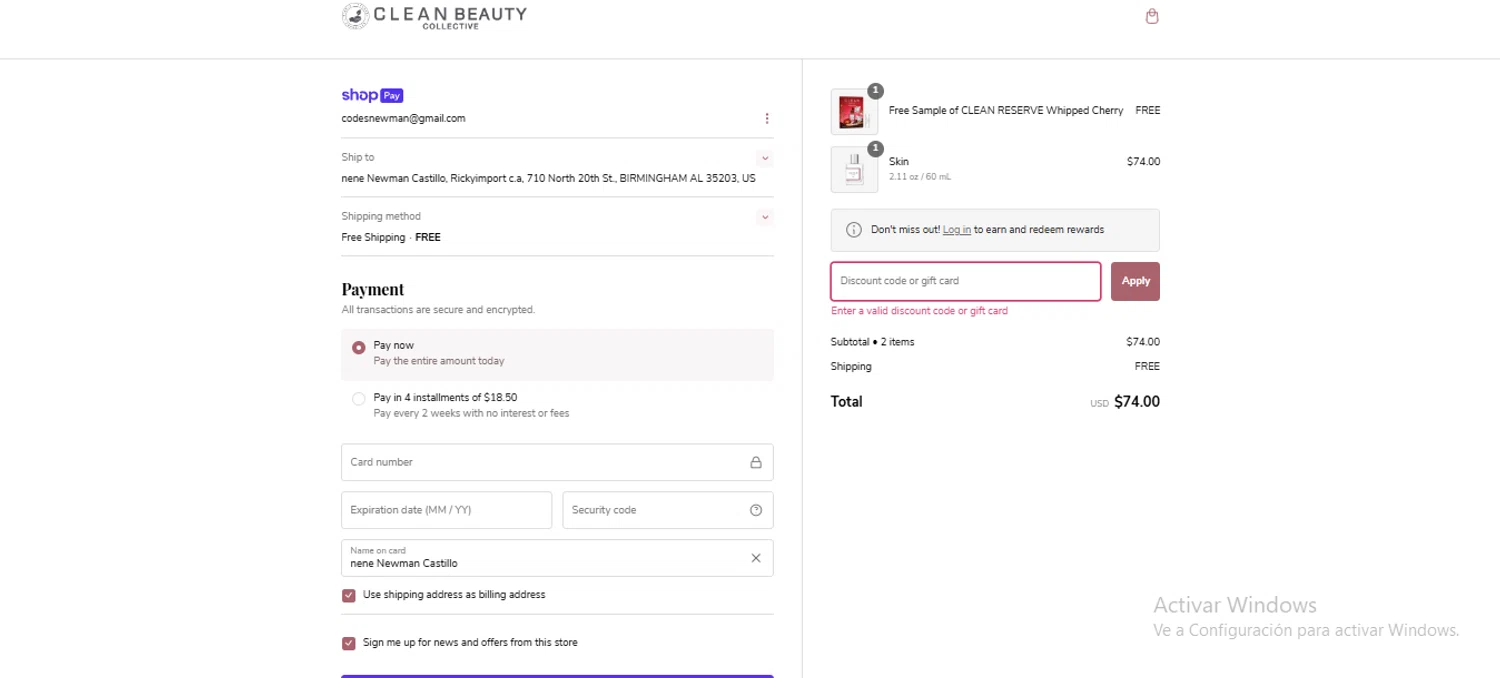This screenshot has height=678, width=1500.
Task: Click 'Free Sample of CLEAN RESERVE Whipped Cherry'
Action: pyautogui.click(x=1006, y=111)
